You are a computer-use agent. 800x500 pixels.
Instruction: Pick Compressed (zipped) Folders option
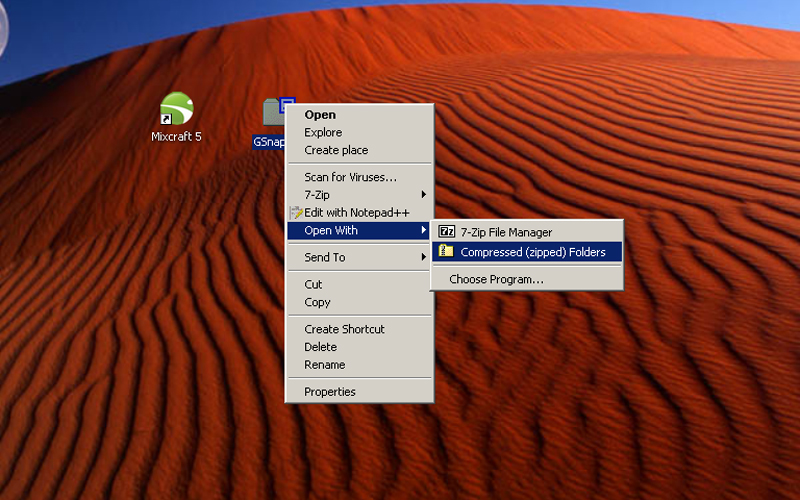click(527, 252)
